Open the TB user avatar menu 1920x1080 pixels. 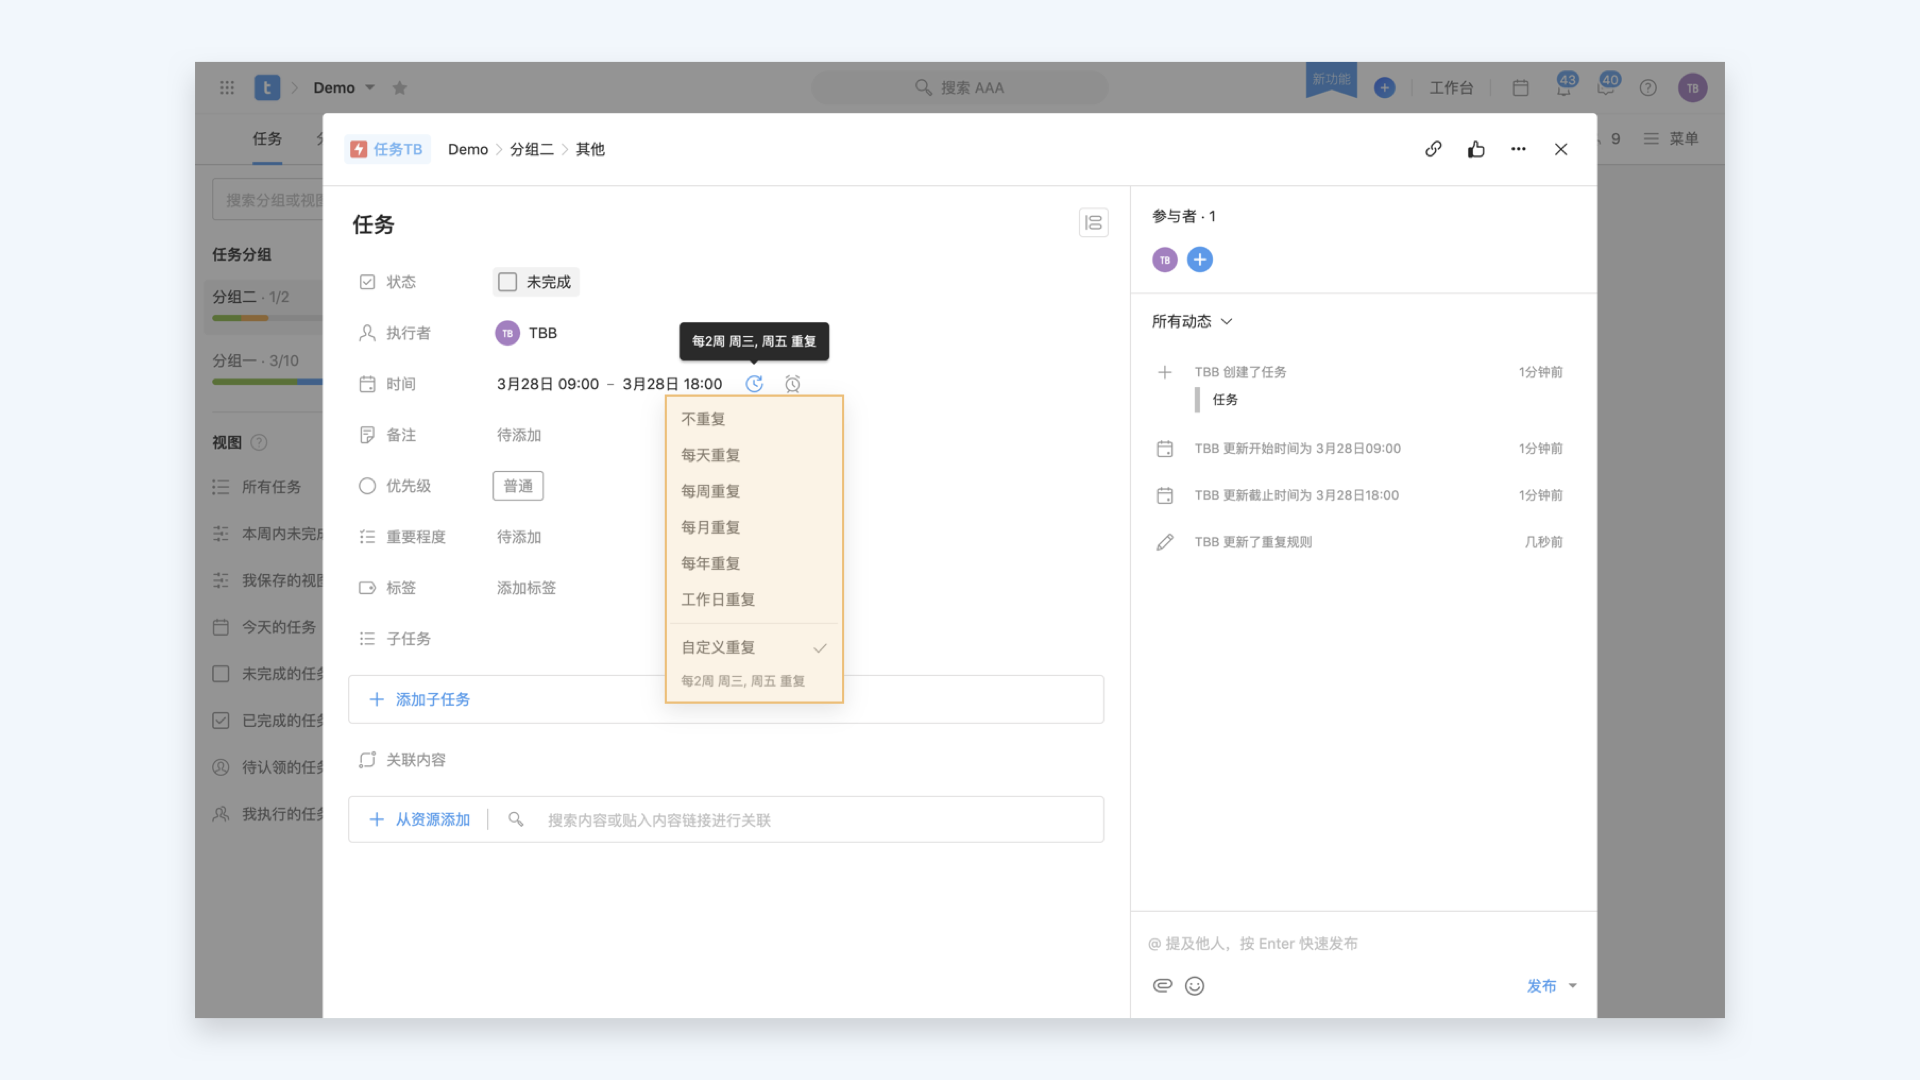point(1692,88)
